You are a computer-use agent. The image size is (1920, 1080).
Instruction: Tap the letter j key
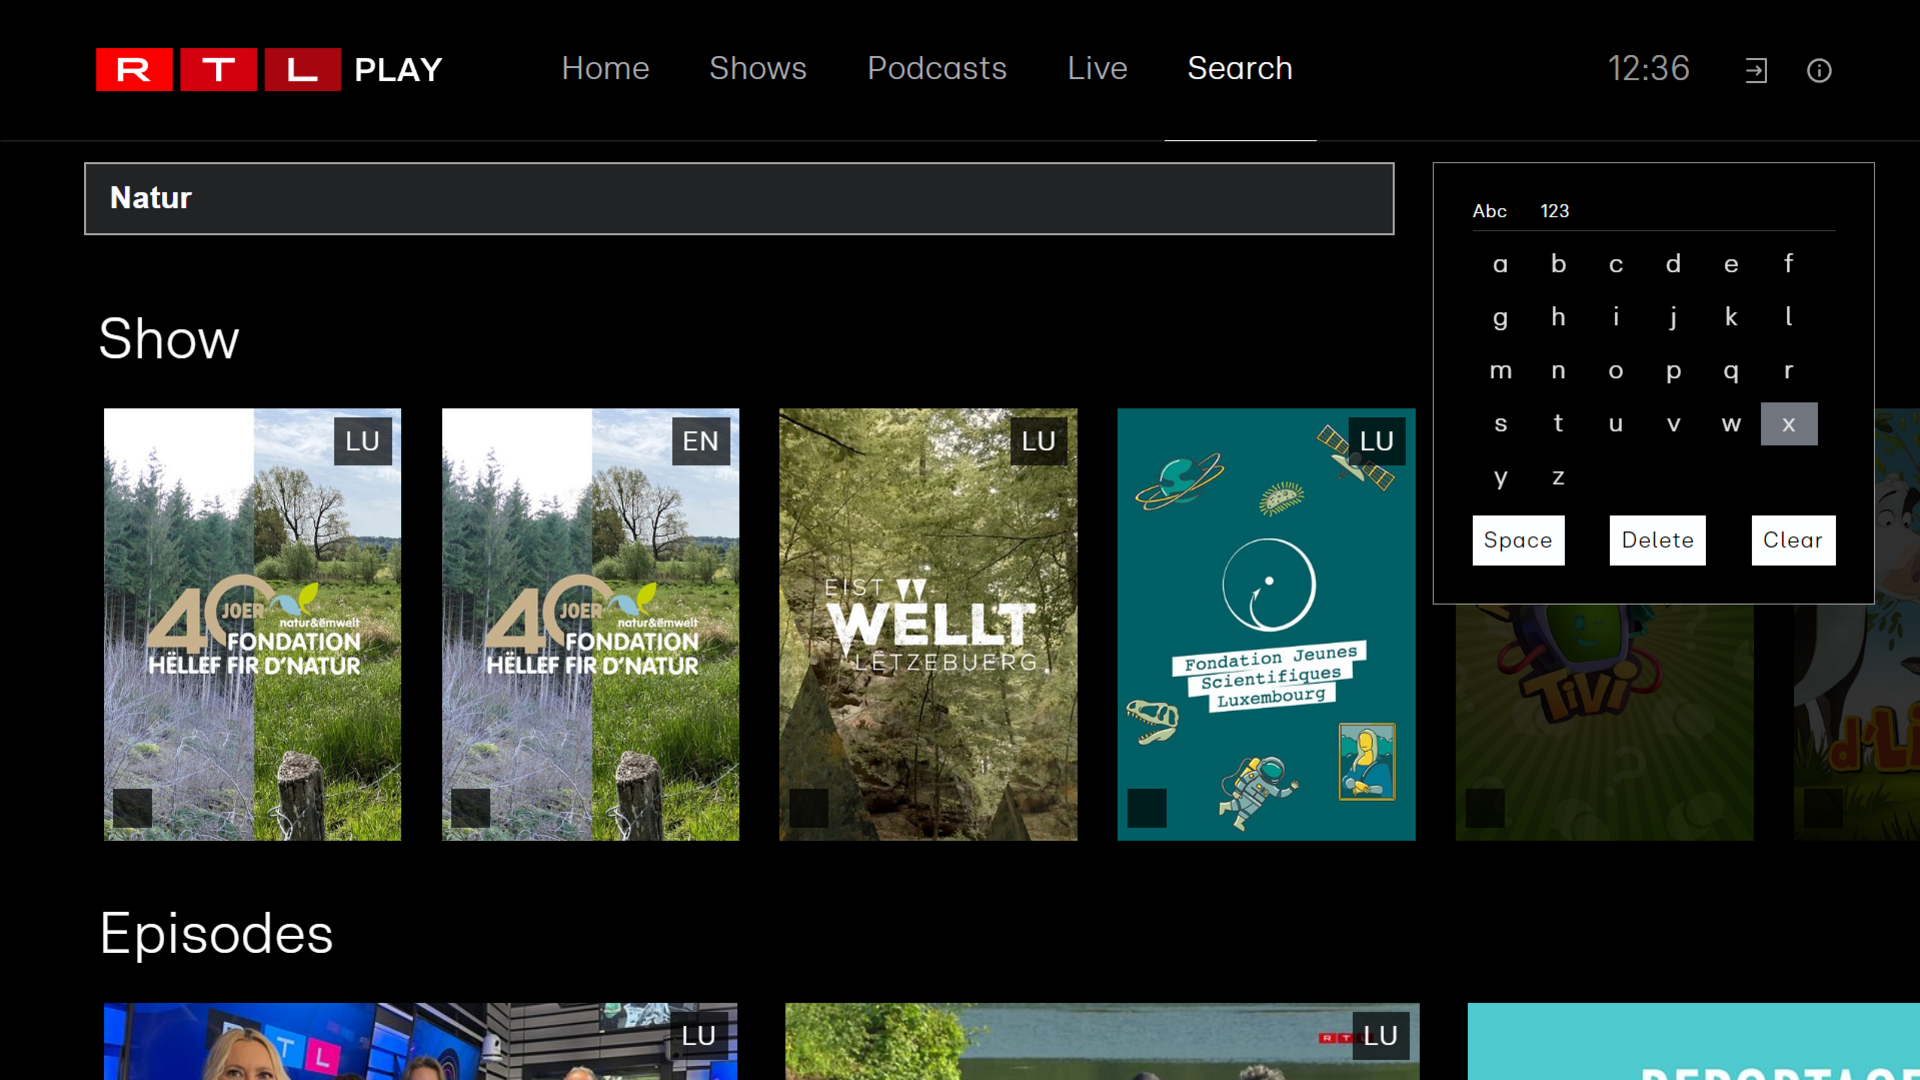coord(1673,318)
